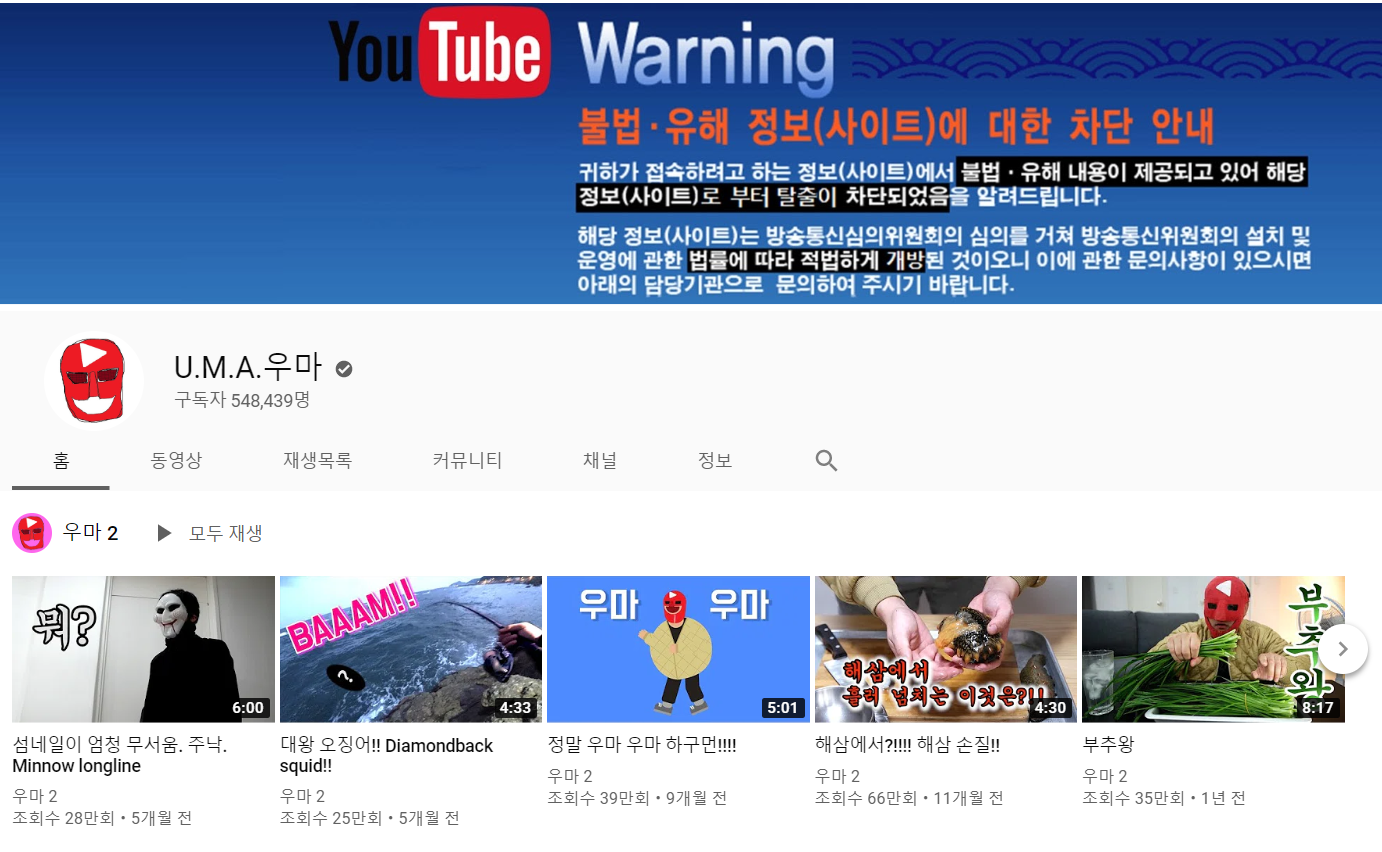Screen dimensions: 1382x852
Task: Click the 8:17 duration badge
Action: pos(1317,708)
